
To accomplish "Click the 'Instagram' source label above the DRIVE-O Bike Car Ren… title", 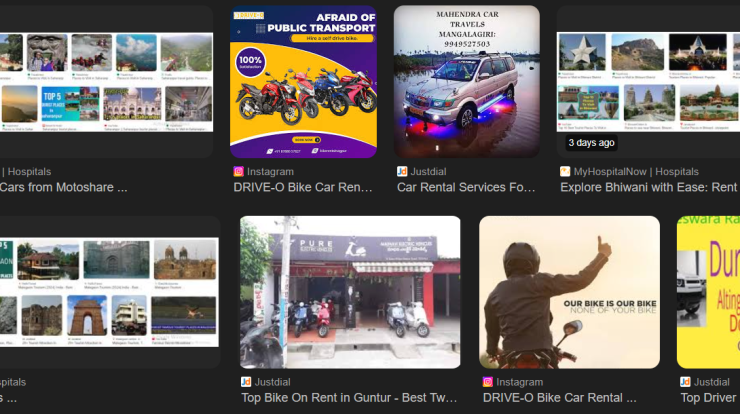I will point(270,172).
